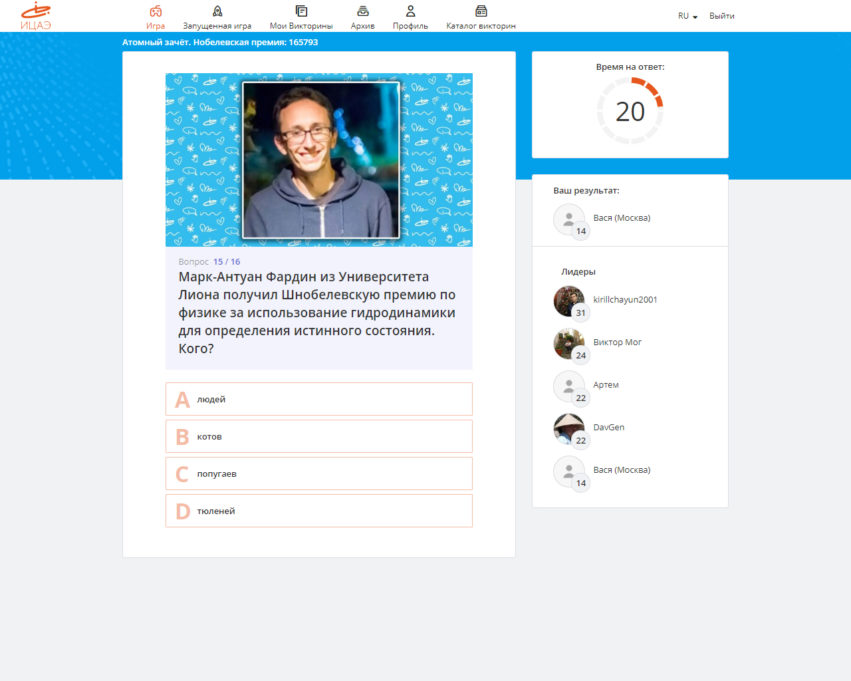Open Мои Викторины icon
Screen dimensions: 851x681
point(301,11)
